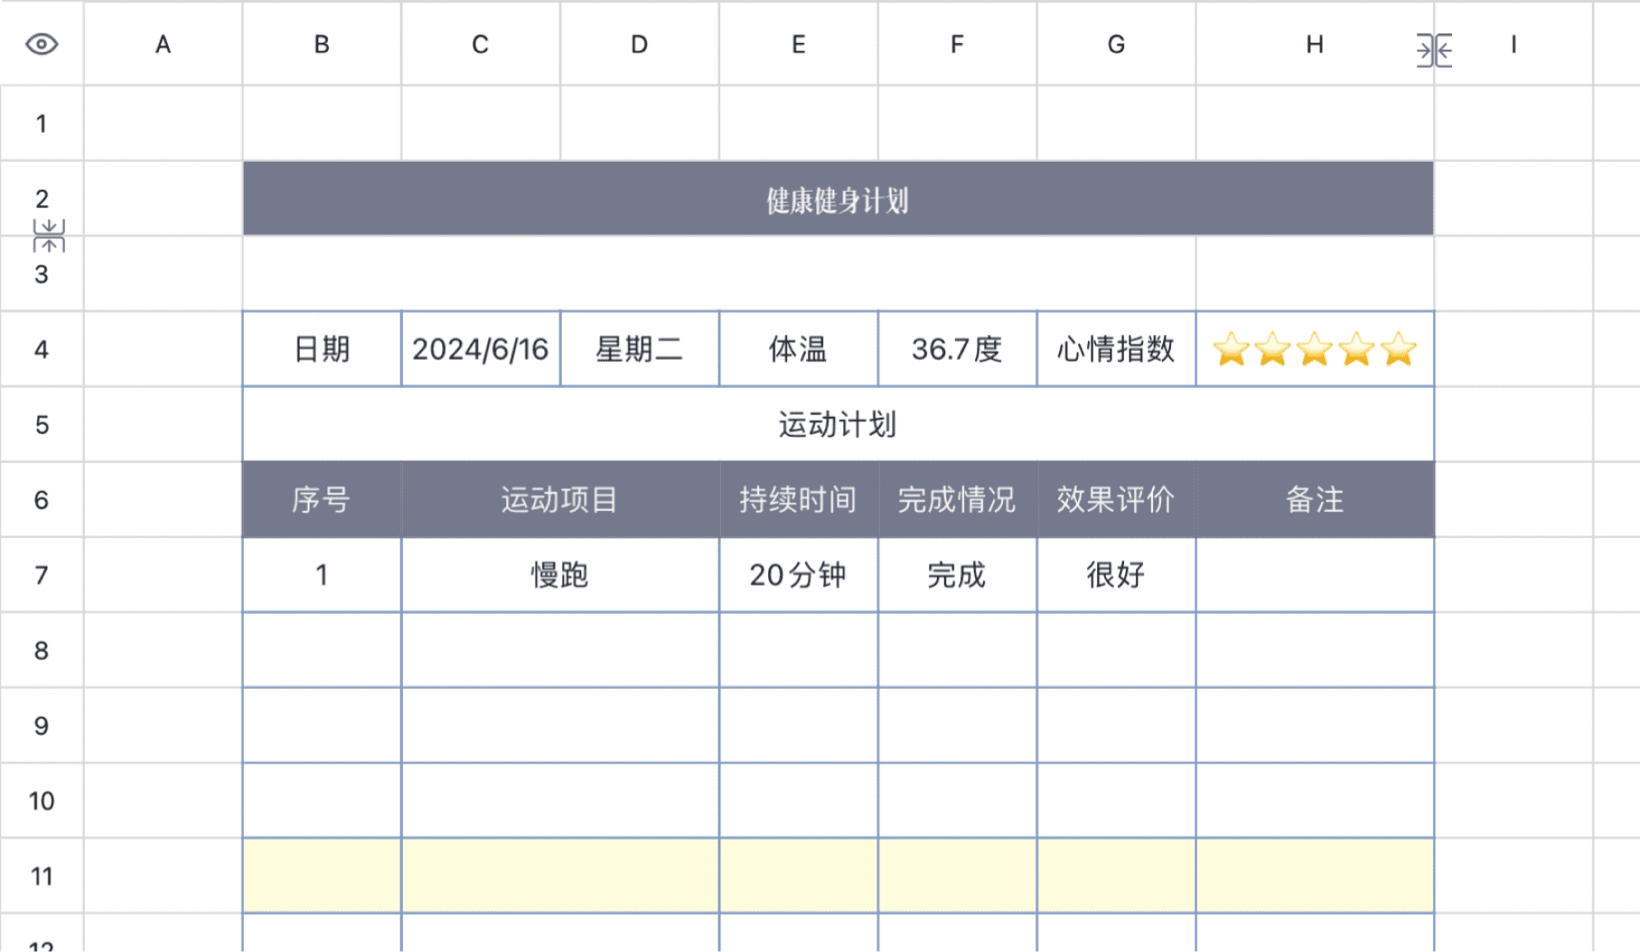Click the 体温 cell
This screenshot has width=1640, height=952.
(799, 349)
